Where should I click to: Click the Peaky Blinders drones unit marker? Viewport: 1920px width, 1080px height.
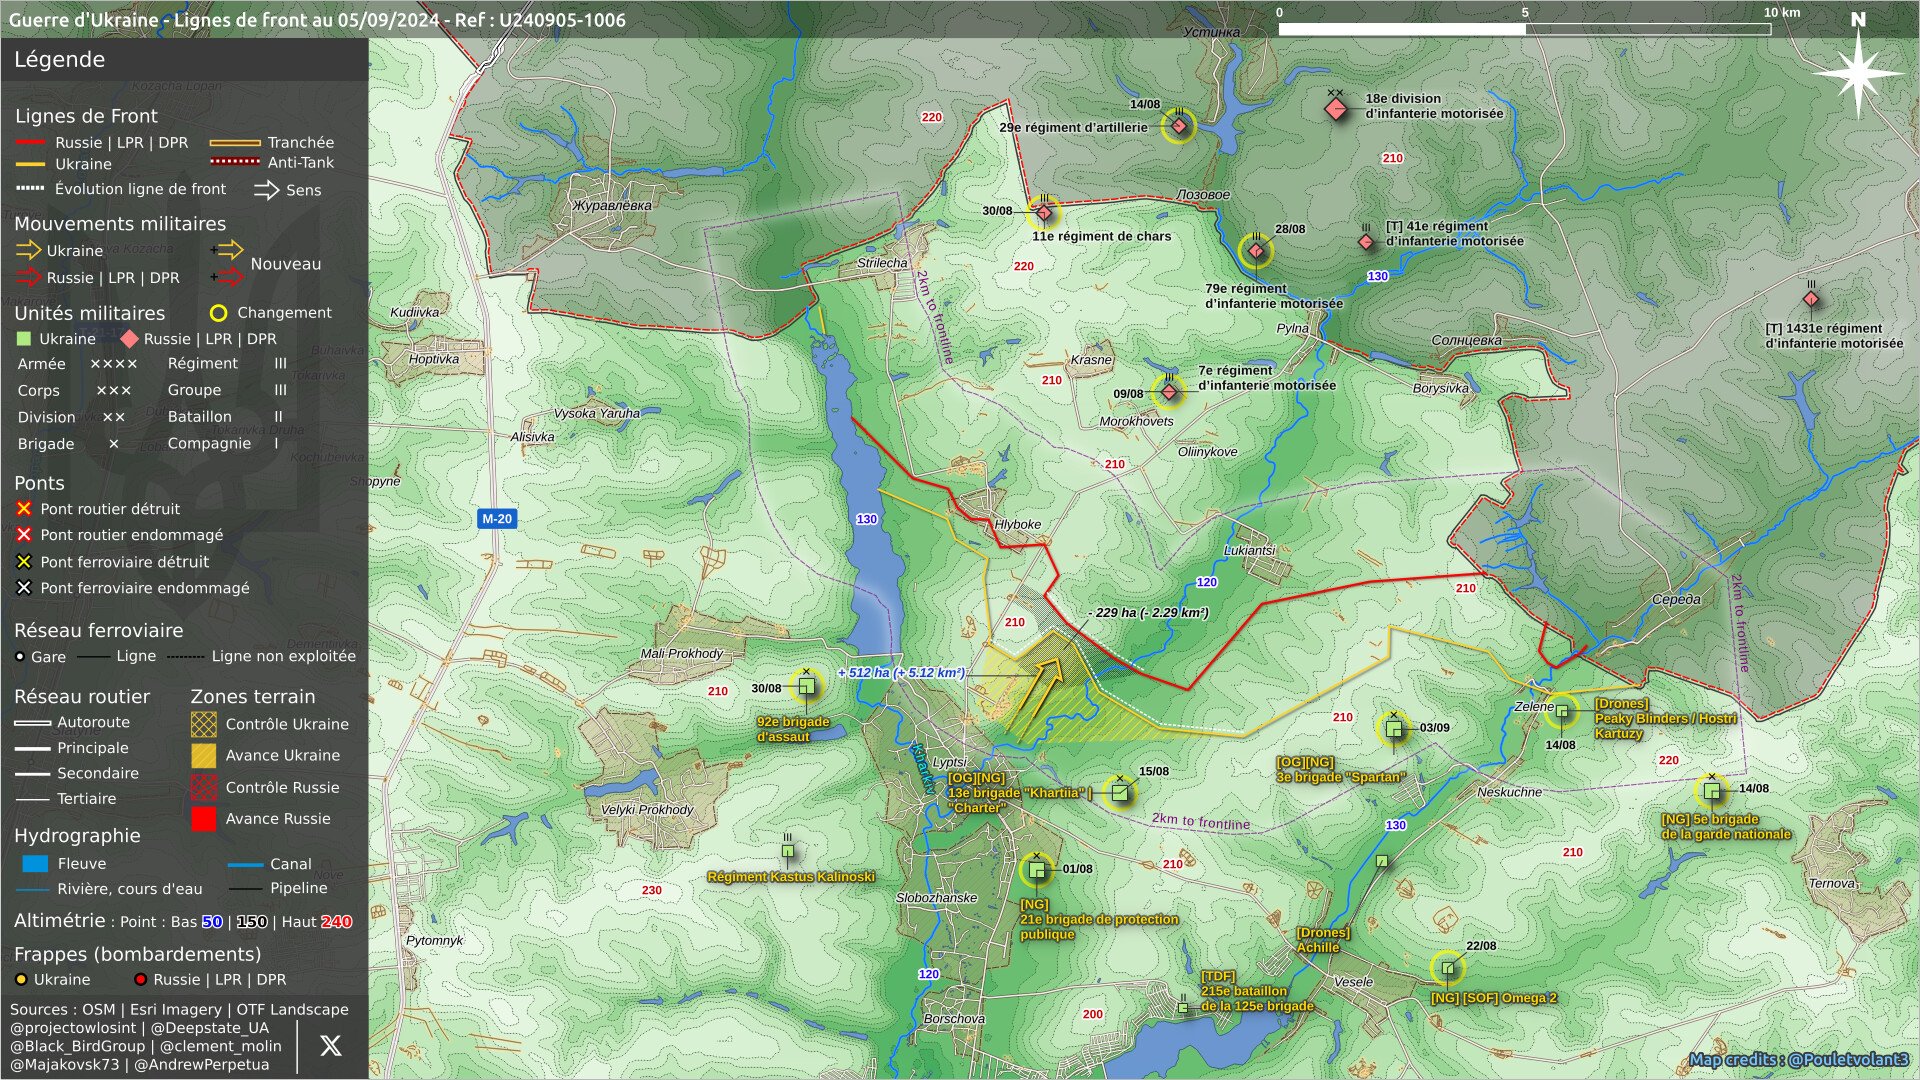pos(1562,711)
